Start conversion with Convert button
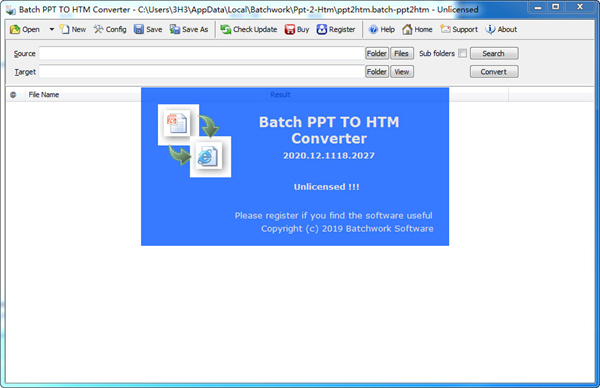This screenshot has width=600, height=388. click(x=494, y=72)
